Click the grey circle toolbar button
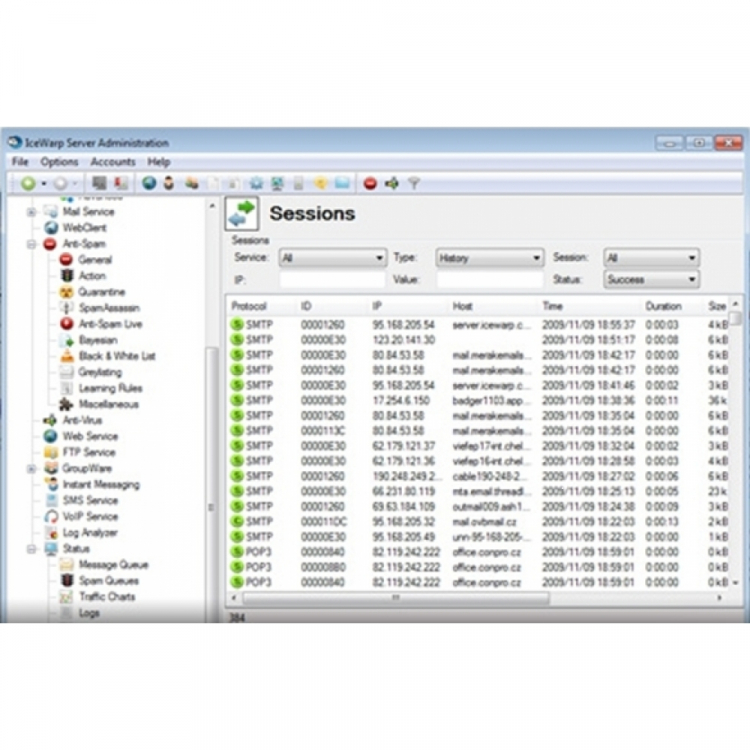The image size is (750, 750). [60, 183]
